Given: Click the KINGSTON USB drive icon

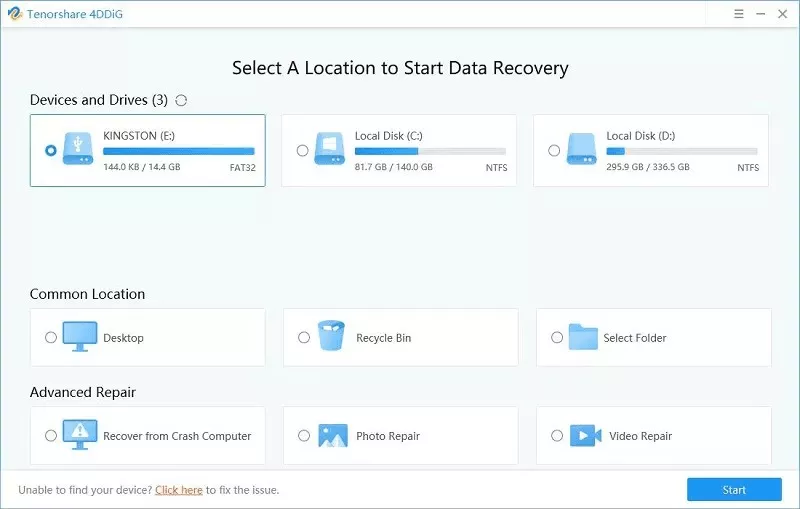Looking at the screenshot, I should (78, 149).
